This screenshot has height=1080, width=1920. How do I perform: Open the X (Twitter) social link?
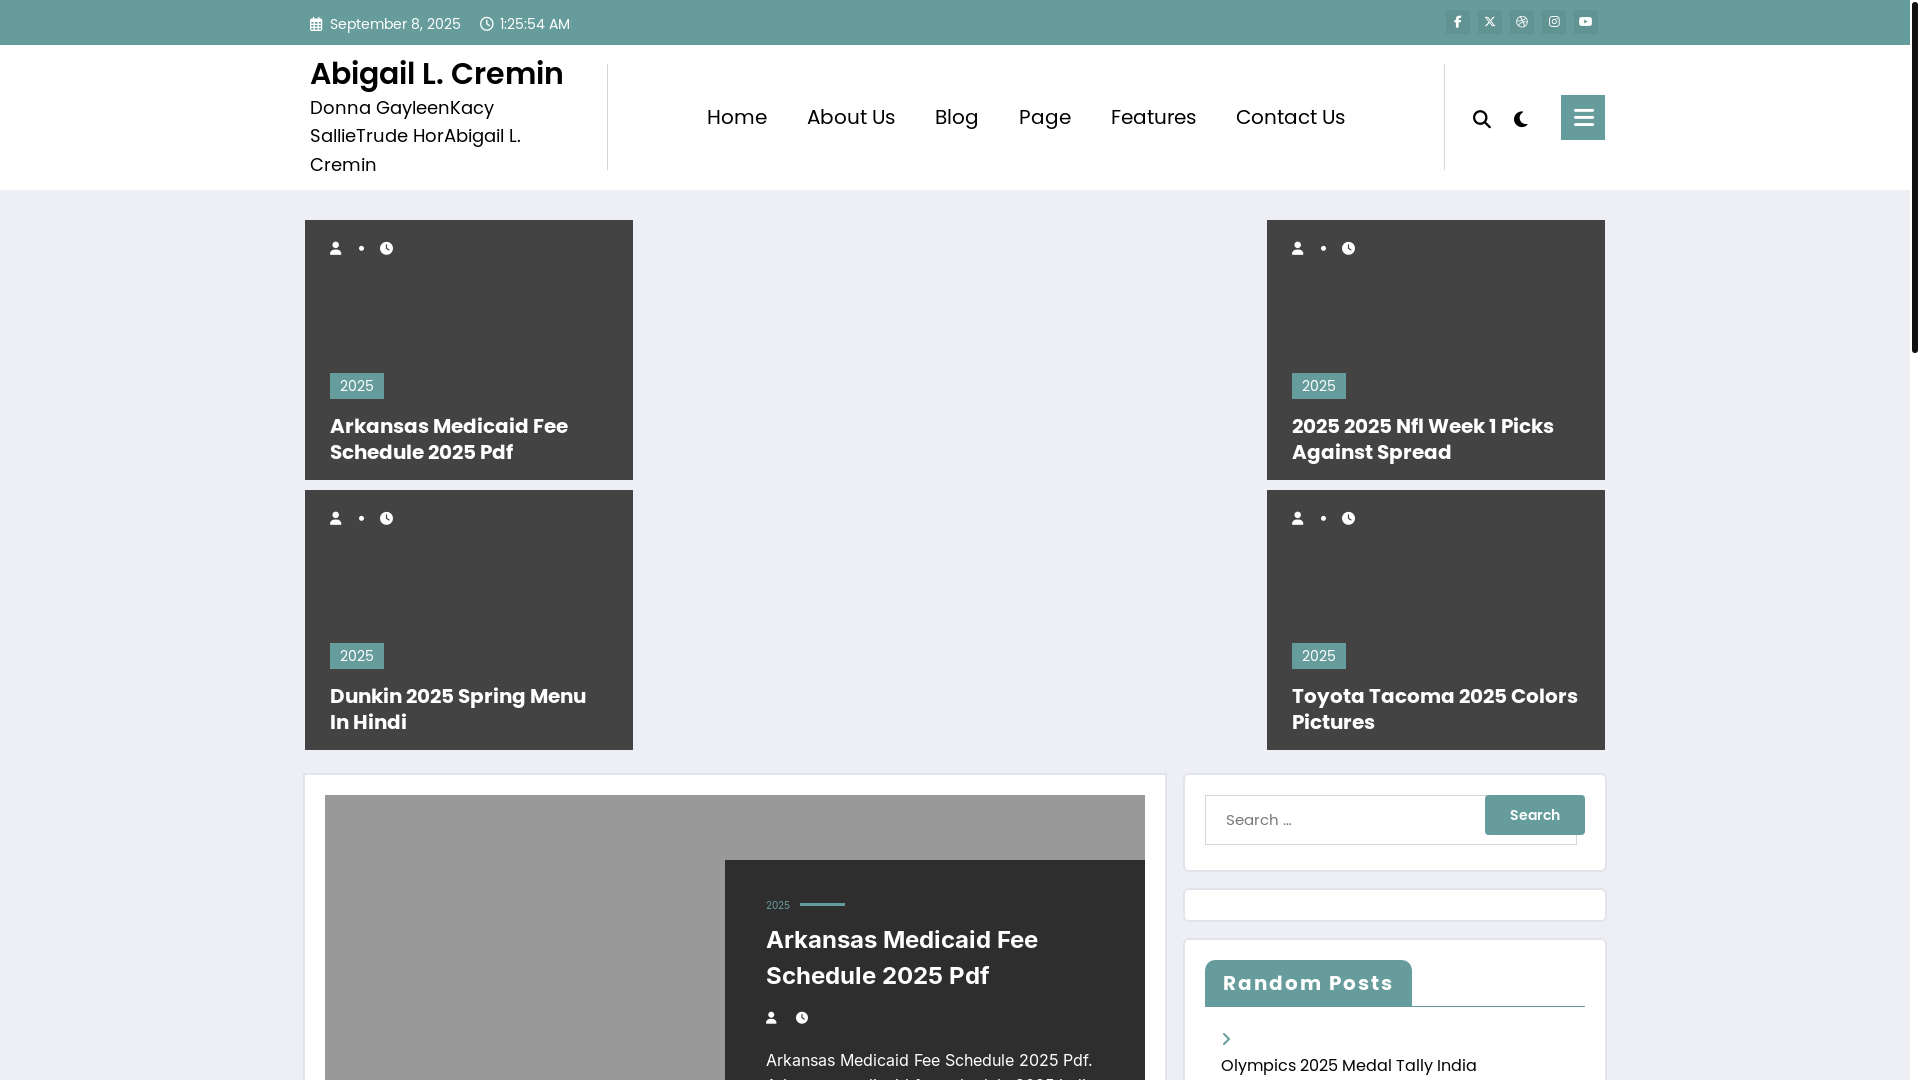pyautogui.click(x=1490, y=22)
